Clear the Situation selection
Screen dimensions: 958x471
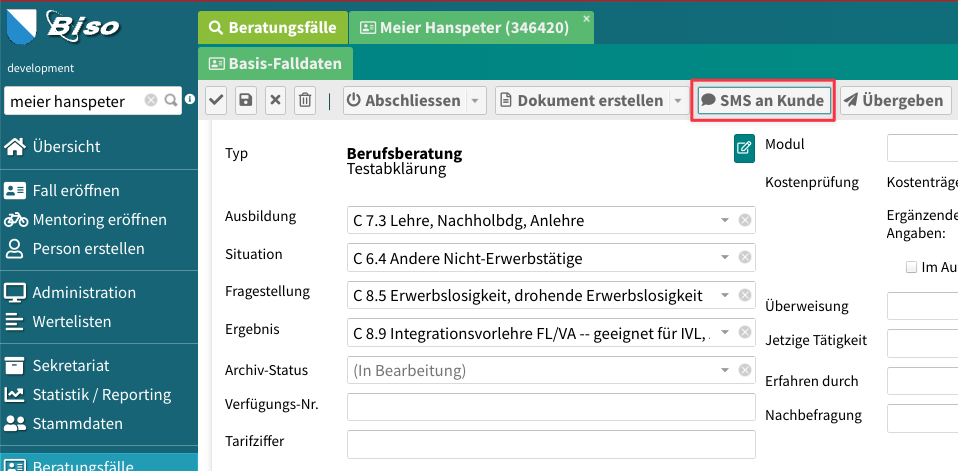[x=745, y=258]
